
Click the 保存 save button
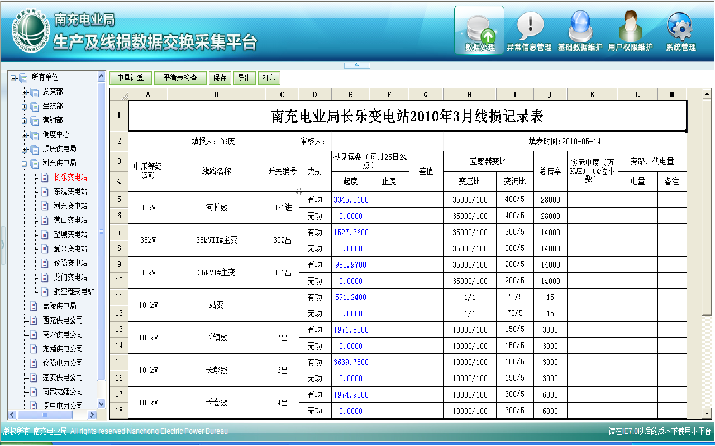click(220, 77)
